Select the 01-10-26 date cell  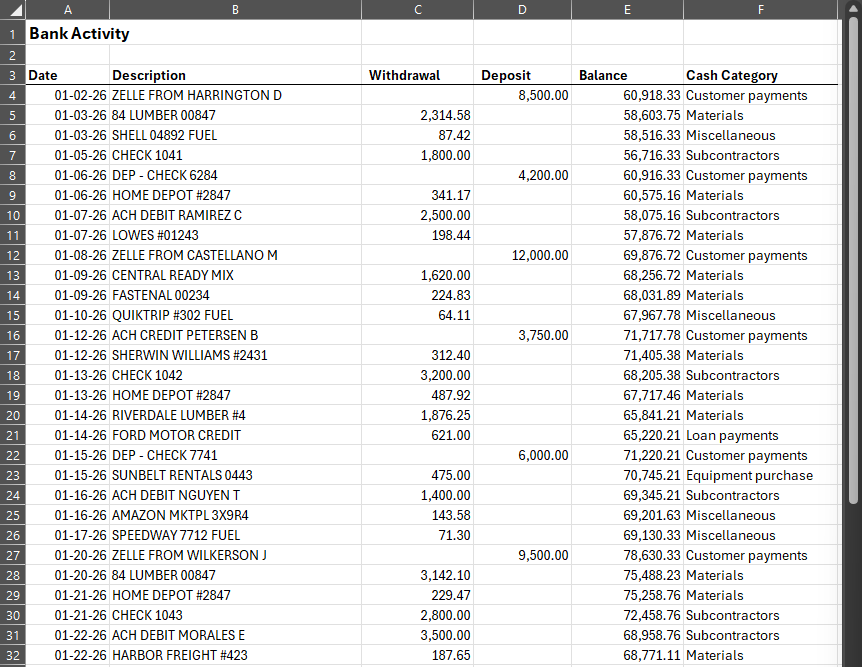68,316
